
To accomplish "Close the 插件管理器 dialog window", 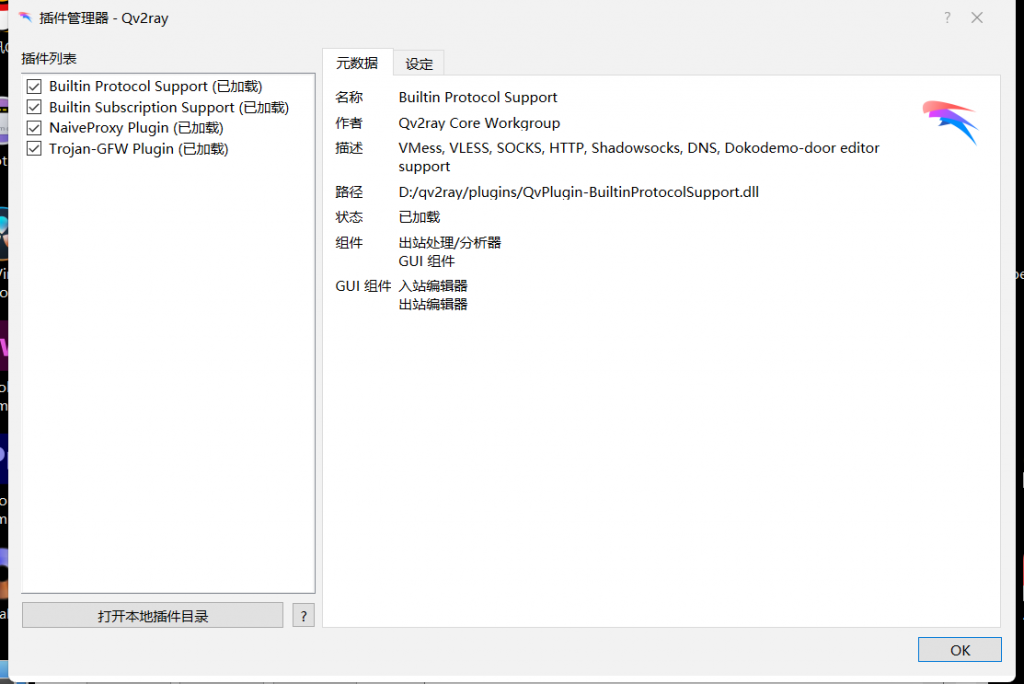I will point(977,18).
